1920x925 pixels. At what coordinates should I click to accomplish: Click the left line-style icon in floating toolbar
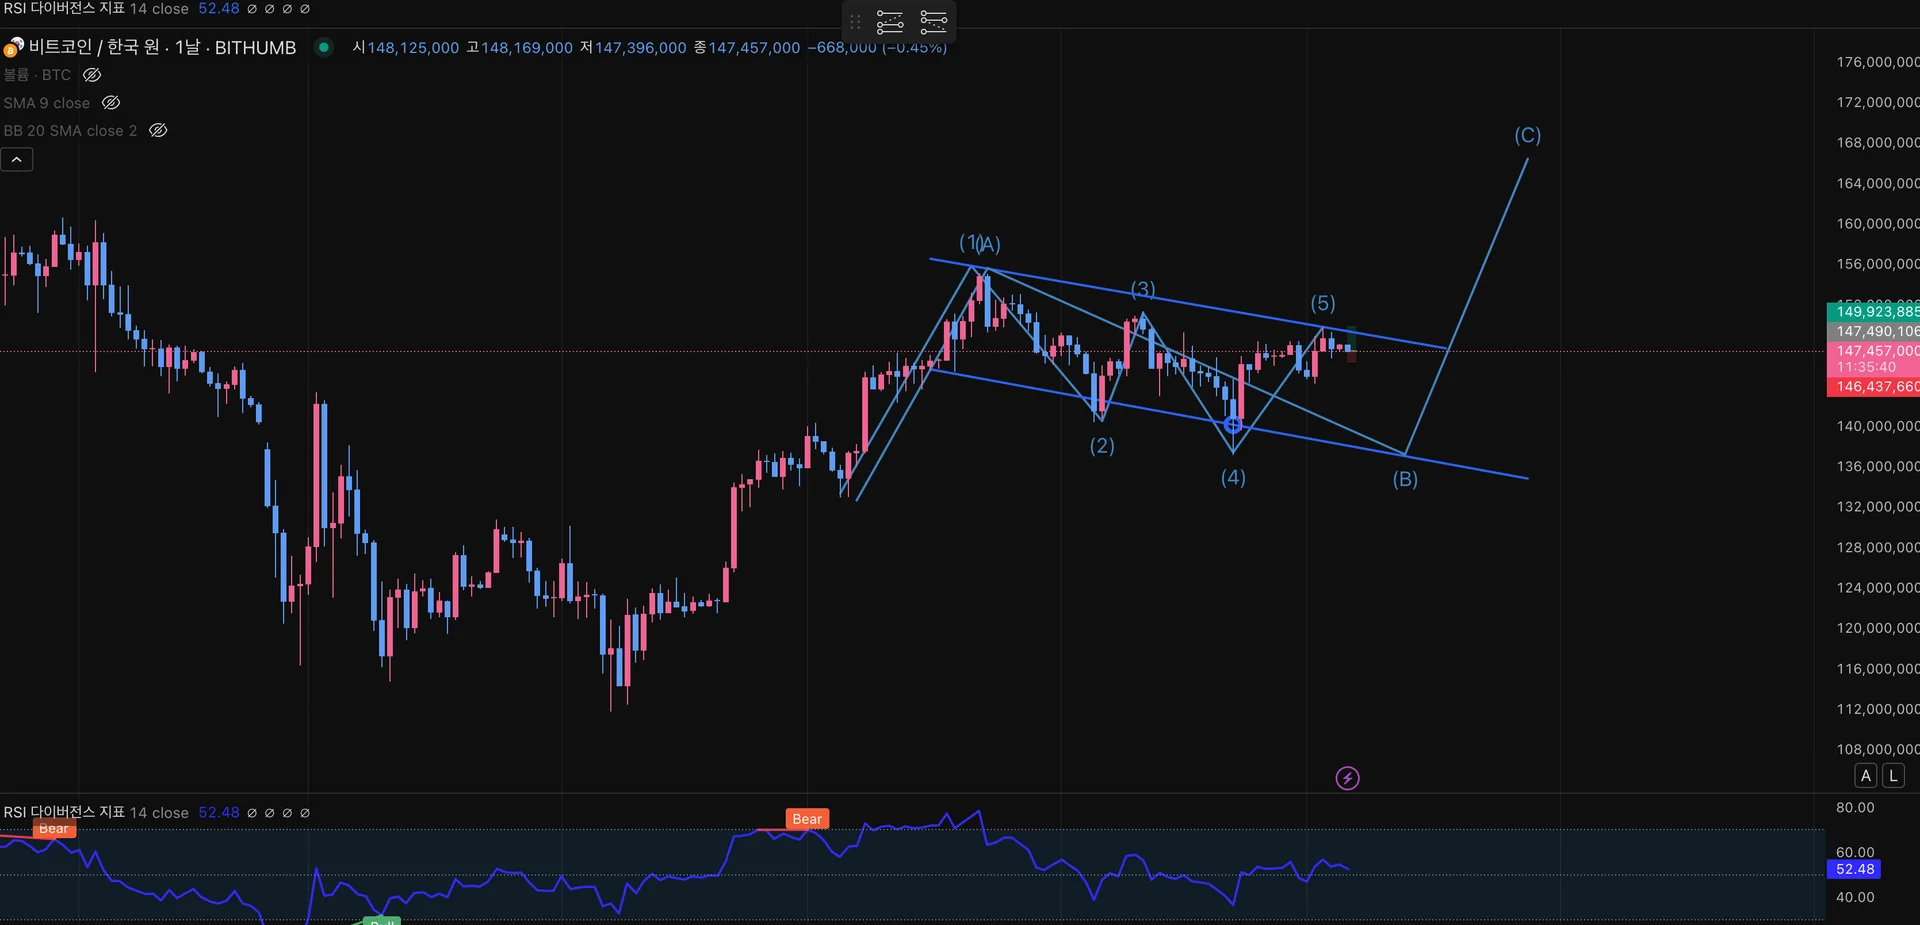[890, 22]
